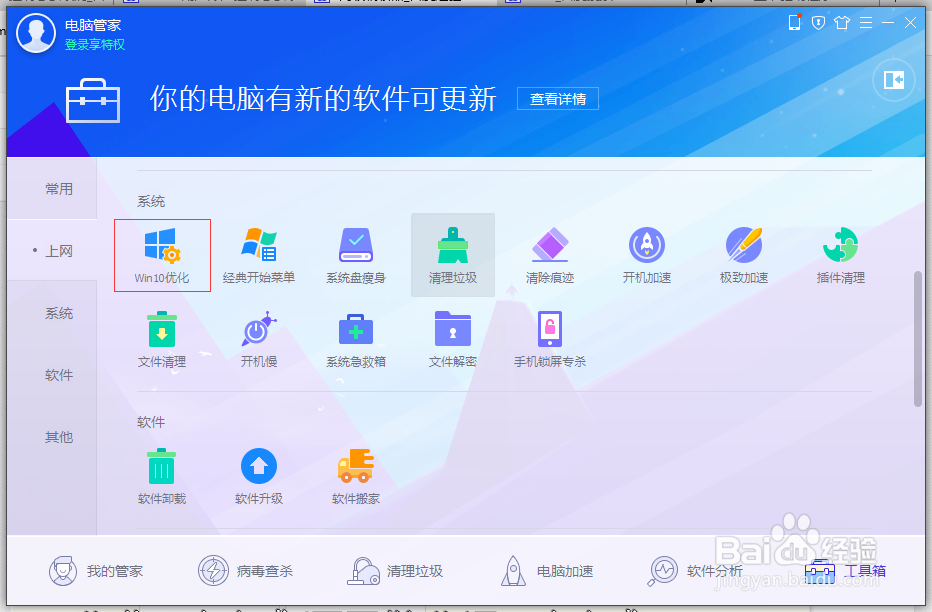This screenshot has height=612, width=932.
Task: Click the toolbox briefcase icon in banner
Action: coord(93,100)
